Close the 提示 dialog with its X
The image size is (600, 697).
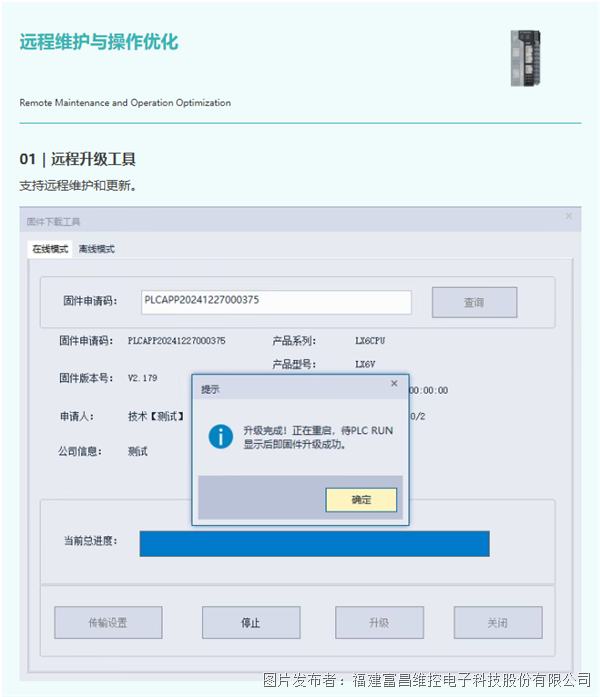pos(393,384)
